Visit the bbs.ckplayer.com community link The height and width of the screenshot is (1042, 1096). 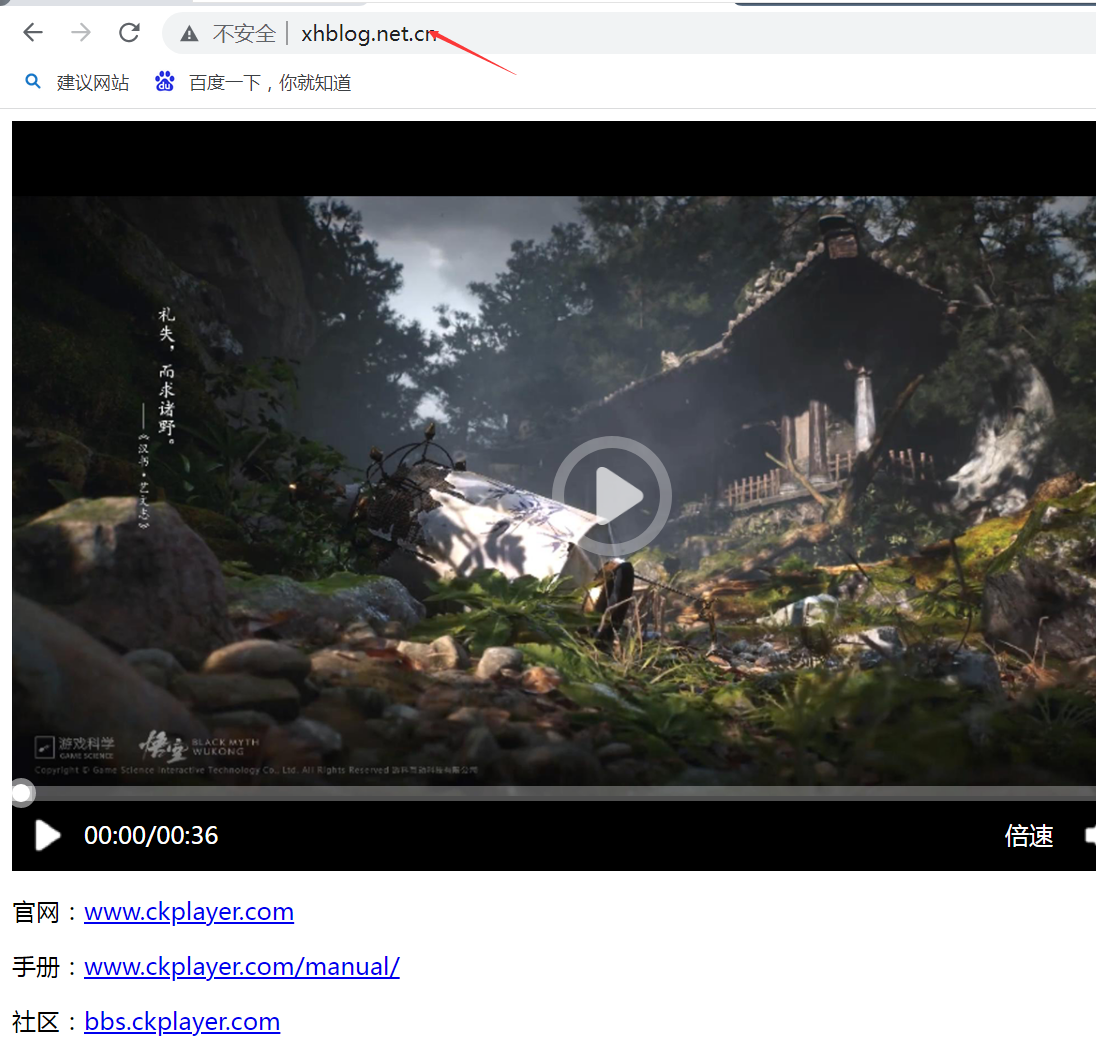[x=182, y=1022]
